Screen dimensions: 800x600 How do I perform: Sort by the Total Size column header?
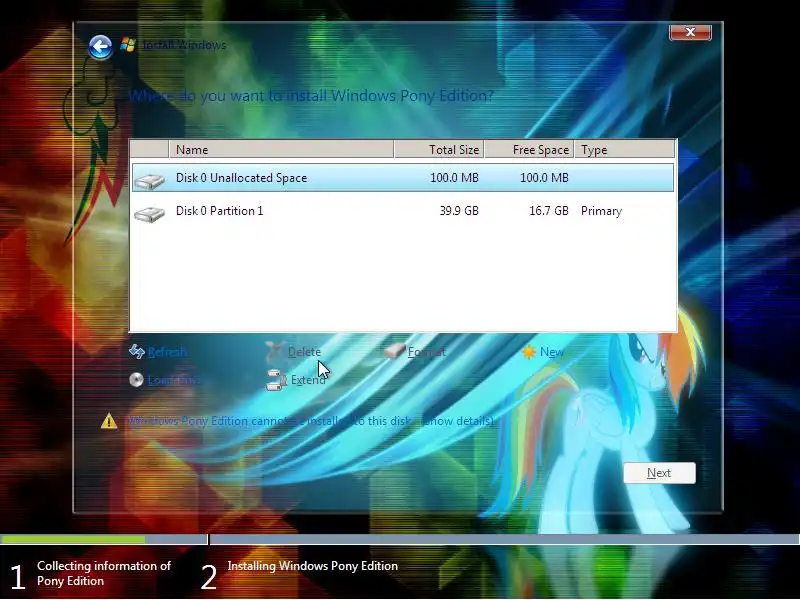pos(439,149)
